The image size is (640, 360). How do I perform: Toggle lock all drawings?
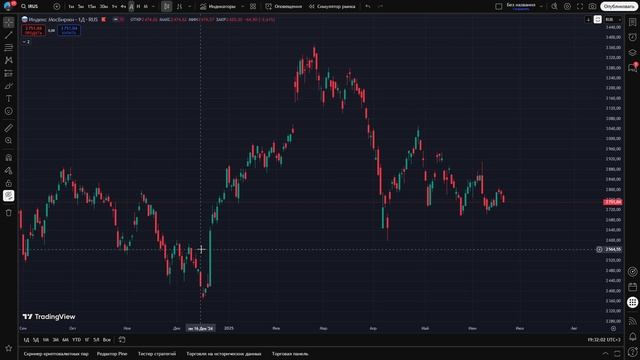(x=9, y=183)
